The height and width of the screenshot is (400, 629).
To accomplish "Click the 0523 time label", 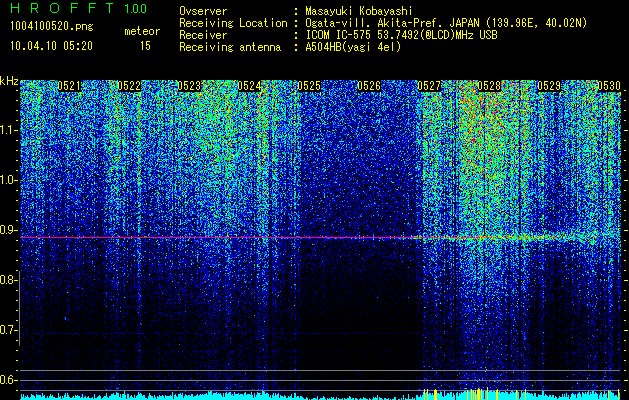I will tap(189, 86).
